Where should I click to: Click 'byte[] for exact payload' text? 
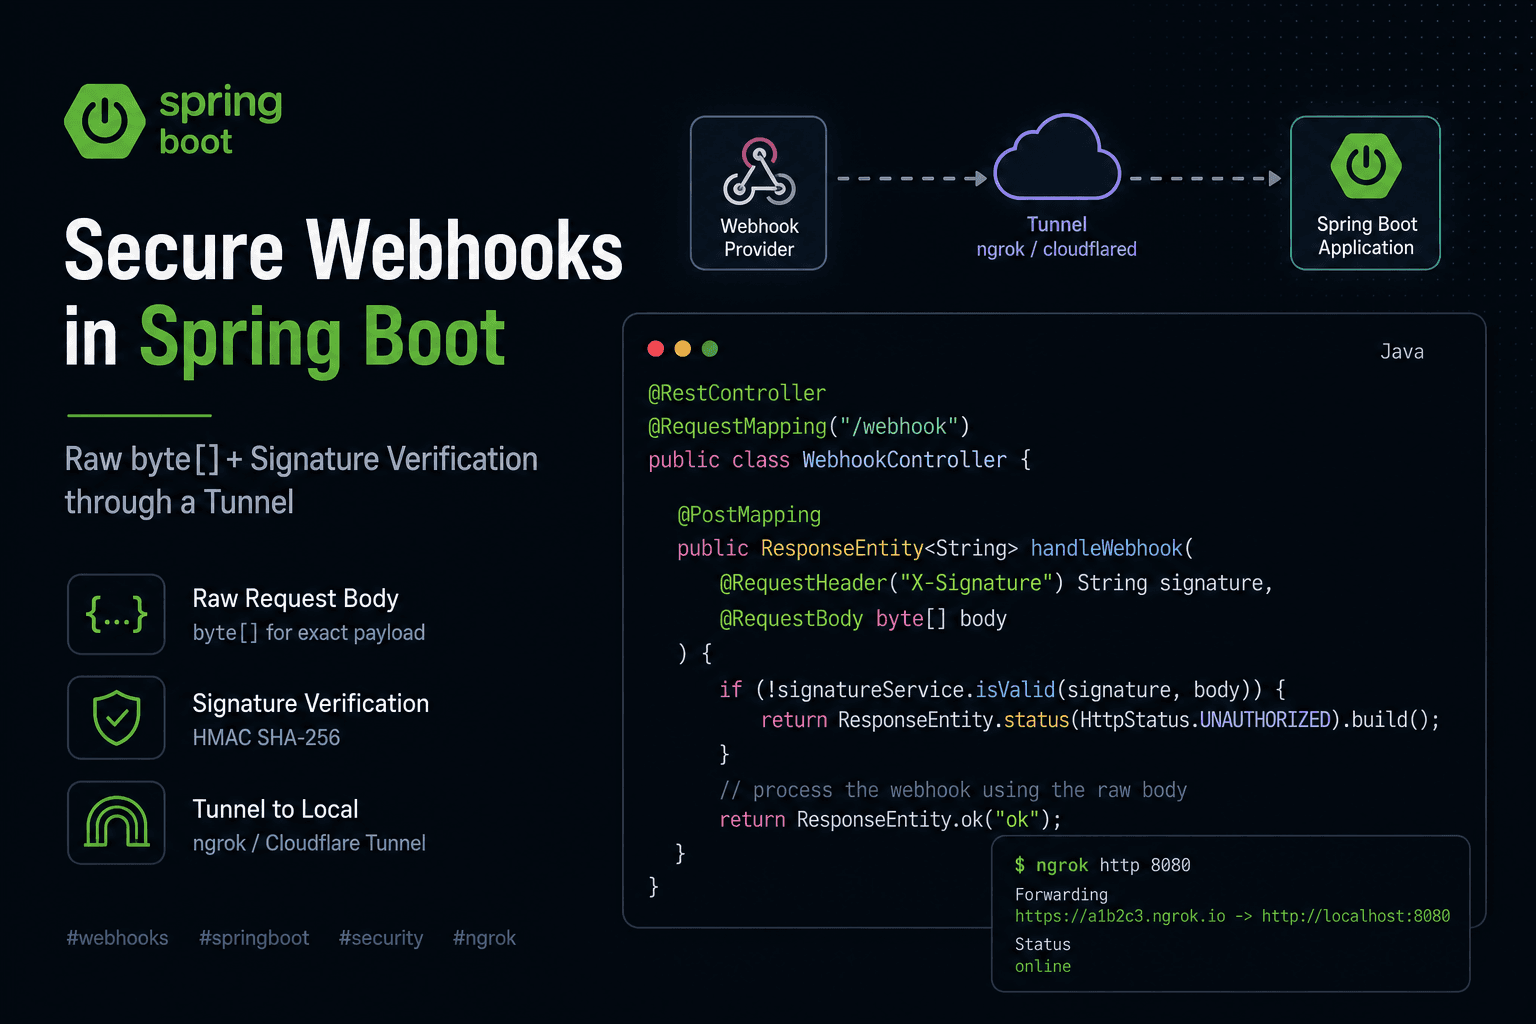point(309,633)
